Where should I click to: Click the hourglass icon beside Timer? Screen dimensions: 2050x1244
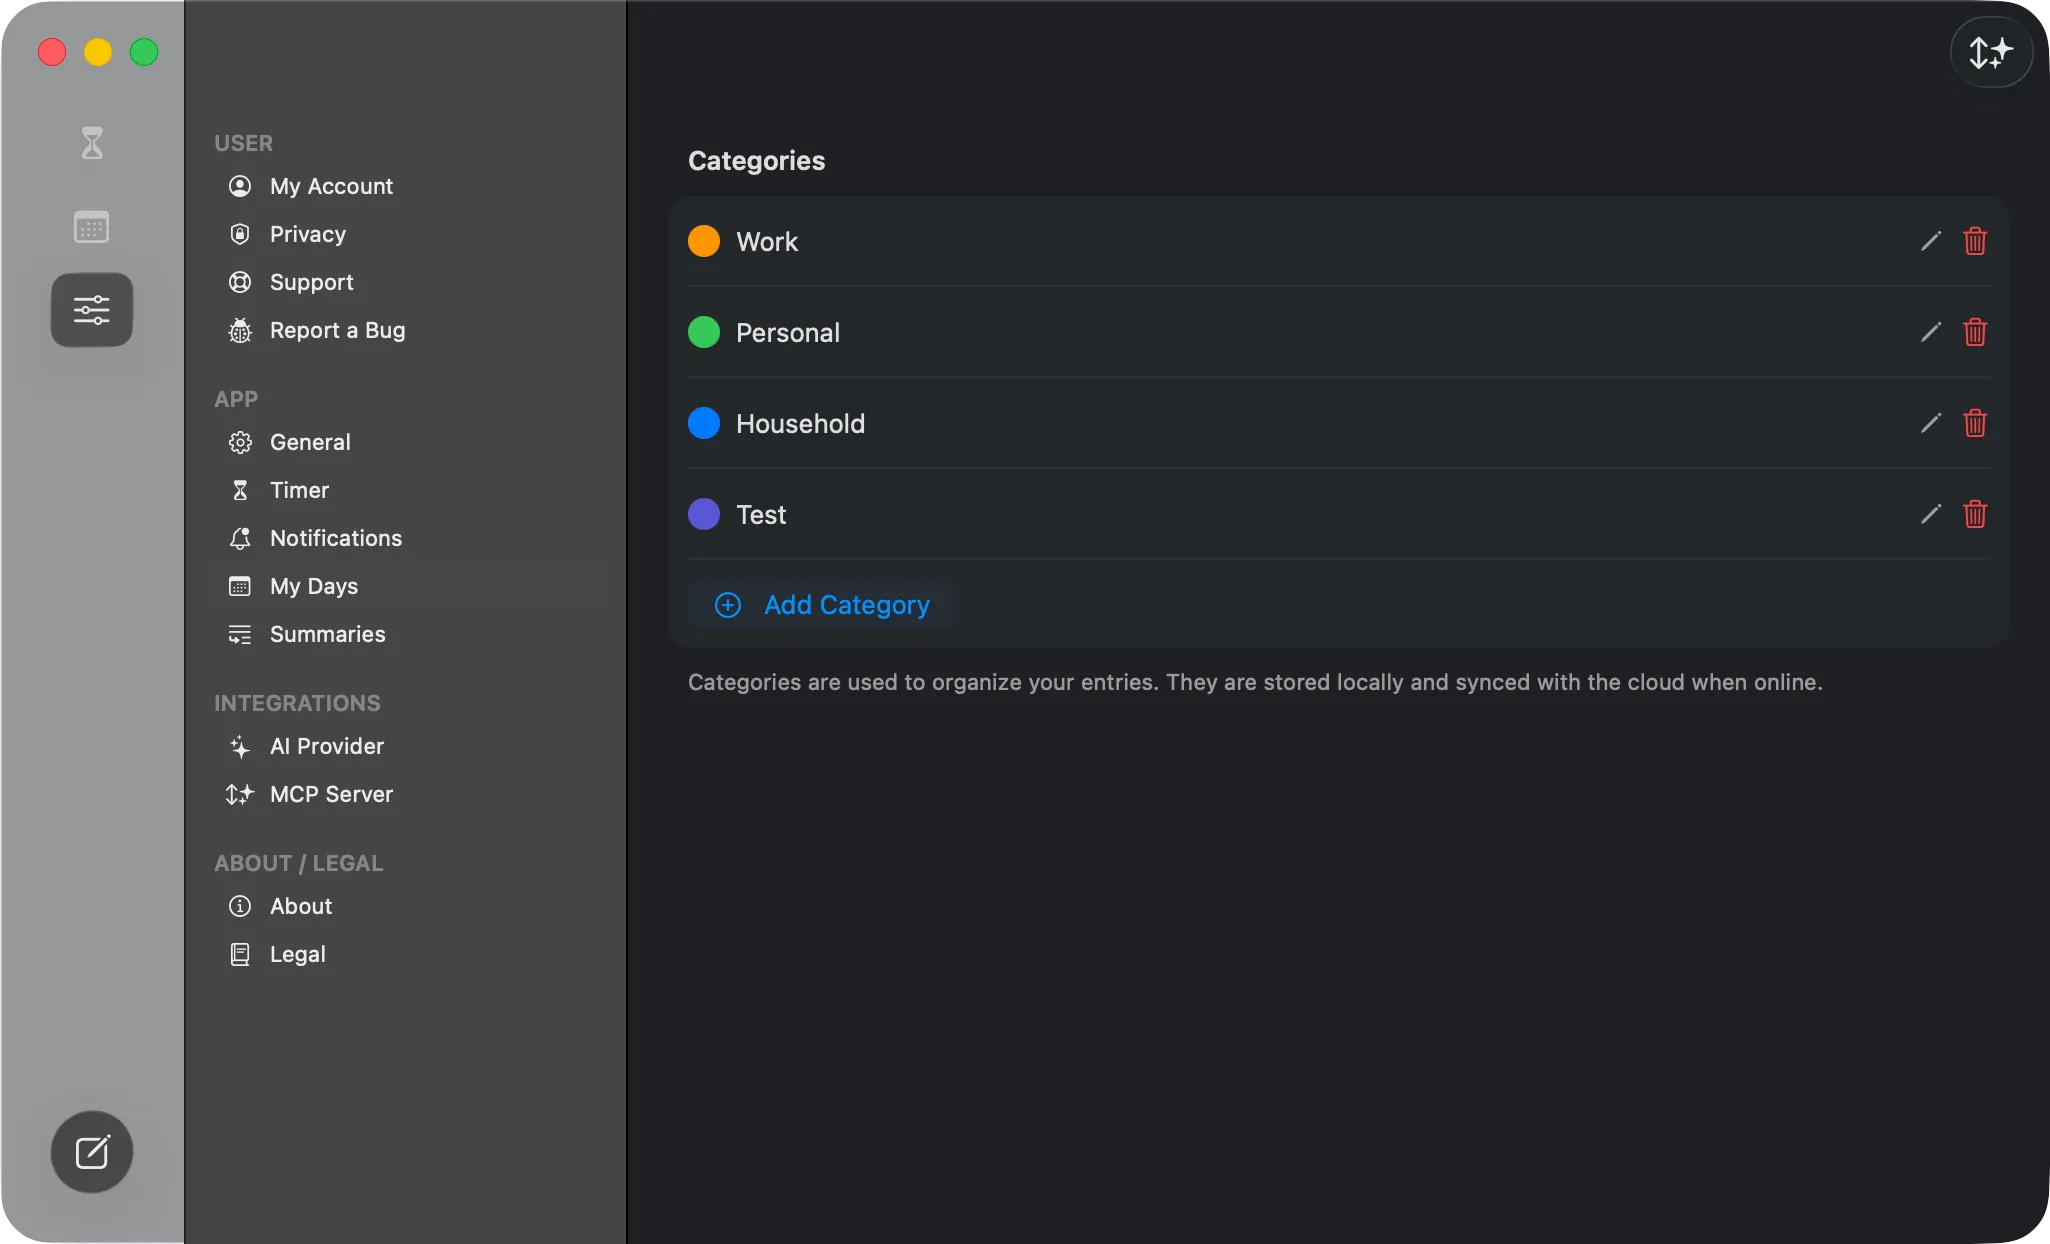pos(240,490)
